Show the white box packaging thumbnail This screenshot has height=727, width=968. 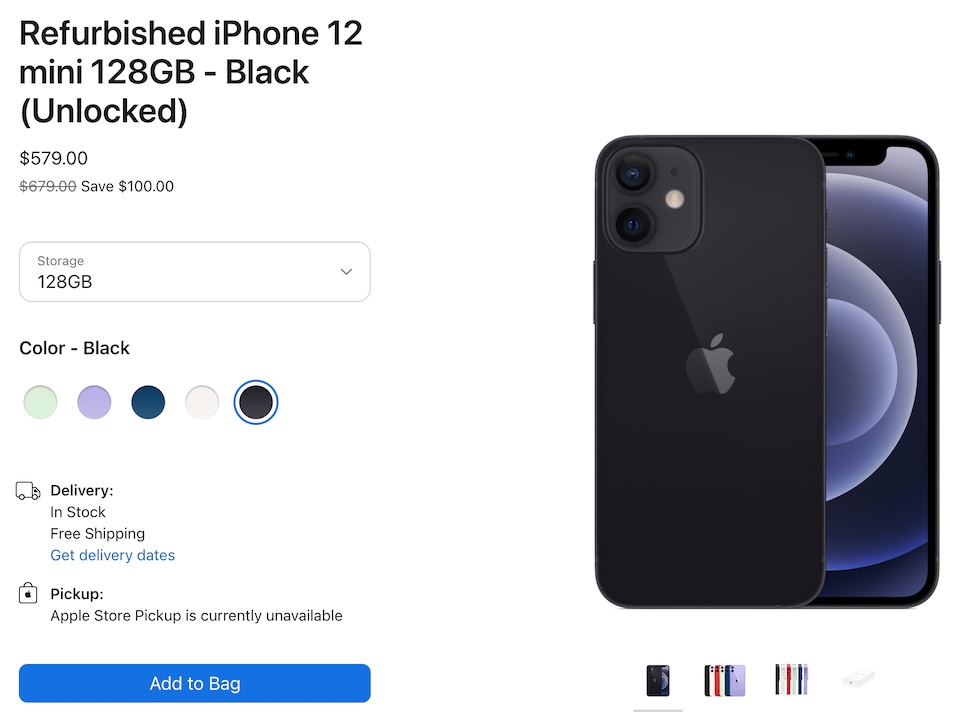coord(859,678)
